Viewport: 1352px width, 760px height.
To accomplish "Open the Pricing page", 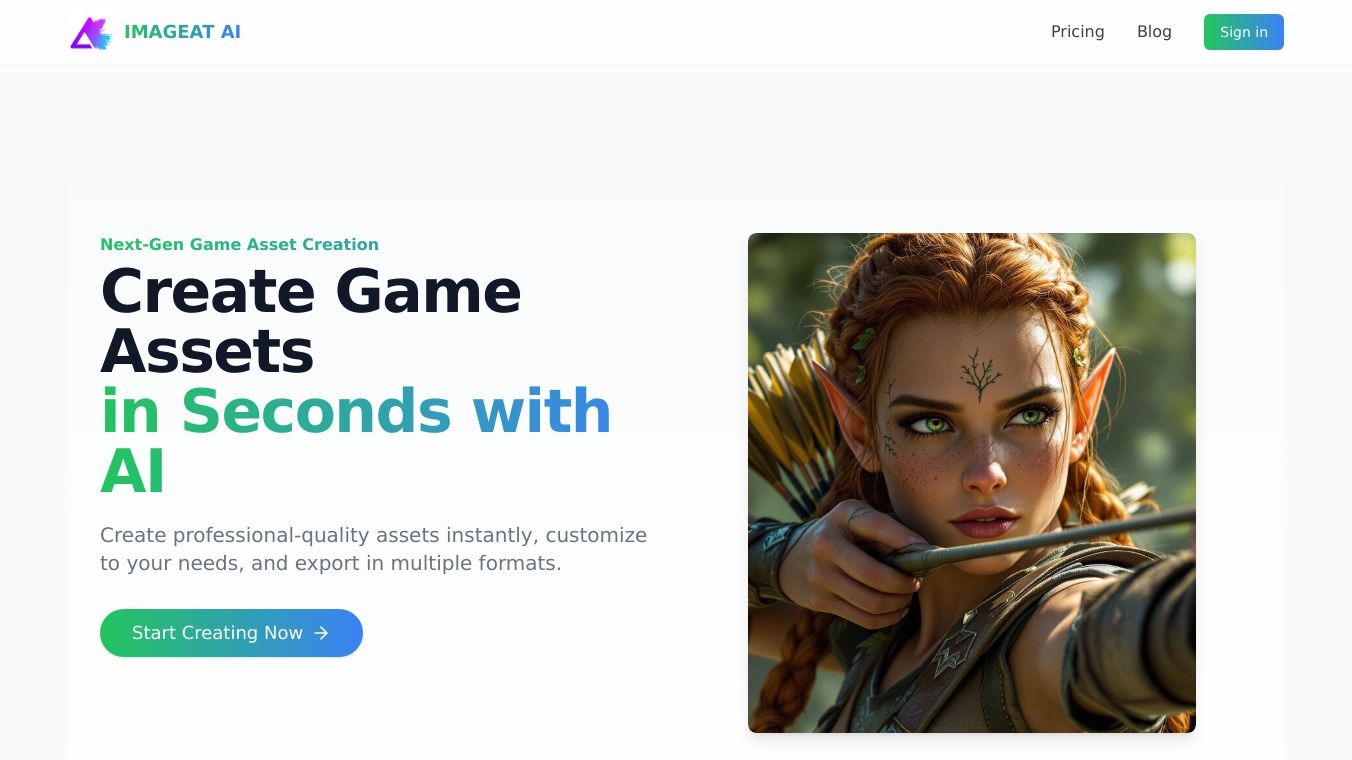I will pyautogui.click(x=1077, y=32).
